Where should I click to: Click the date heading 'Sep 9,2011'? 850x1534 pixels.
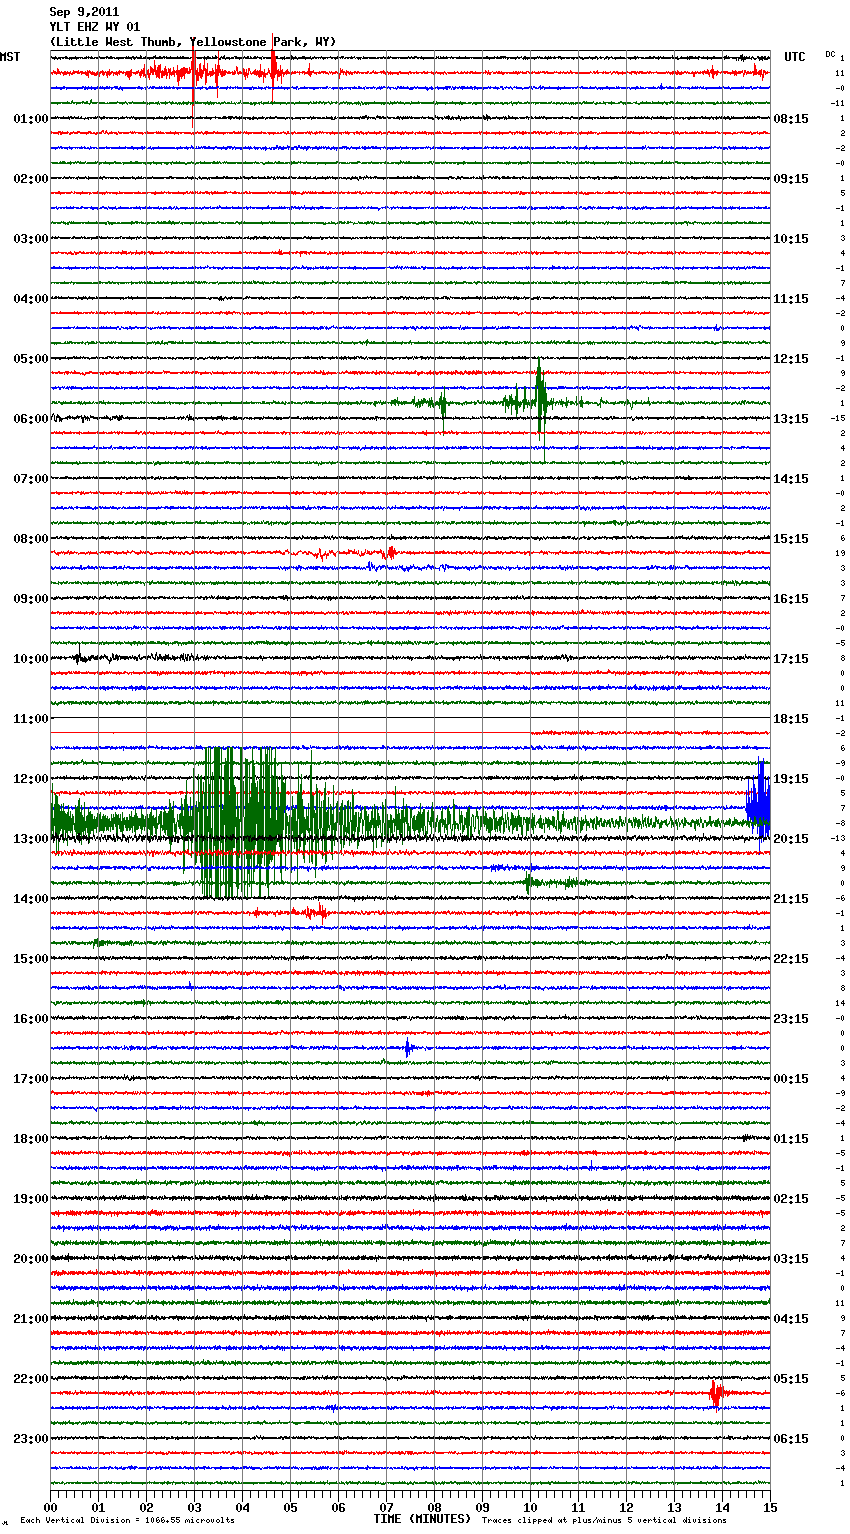pos(84,12)
